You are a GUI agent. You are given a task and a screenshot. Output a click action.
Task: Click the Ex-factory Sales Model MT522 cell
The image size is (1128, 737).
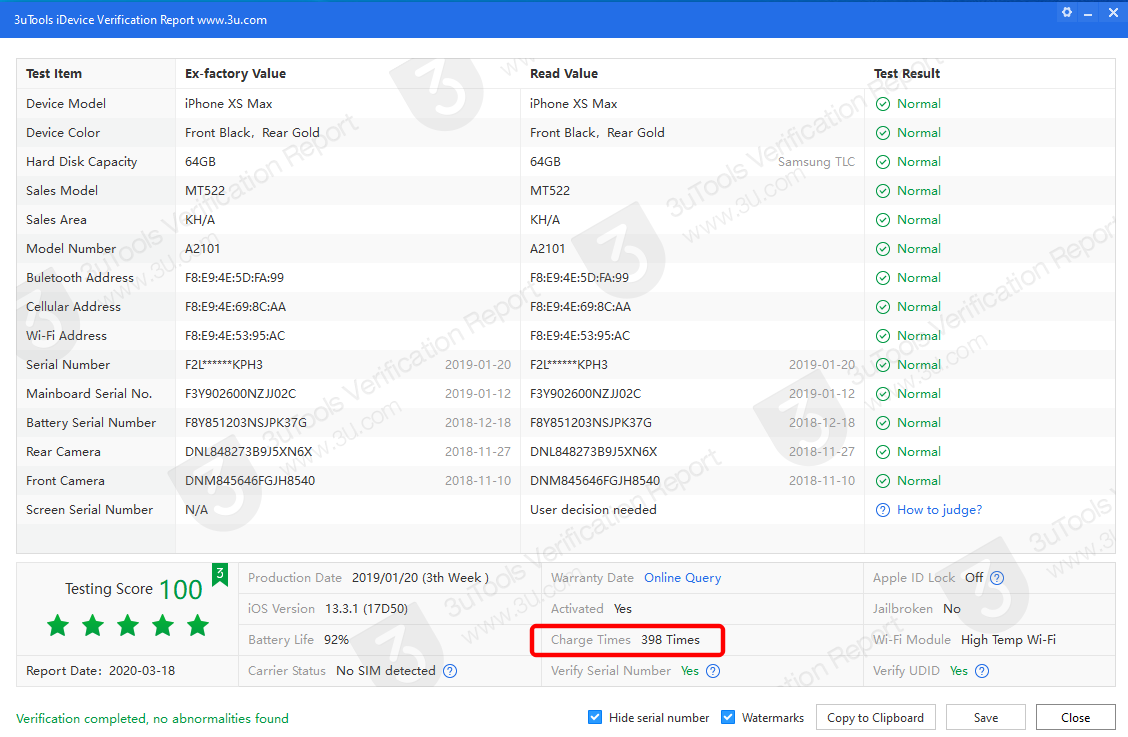(x=205, y=191)
